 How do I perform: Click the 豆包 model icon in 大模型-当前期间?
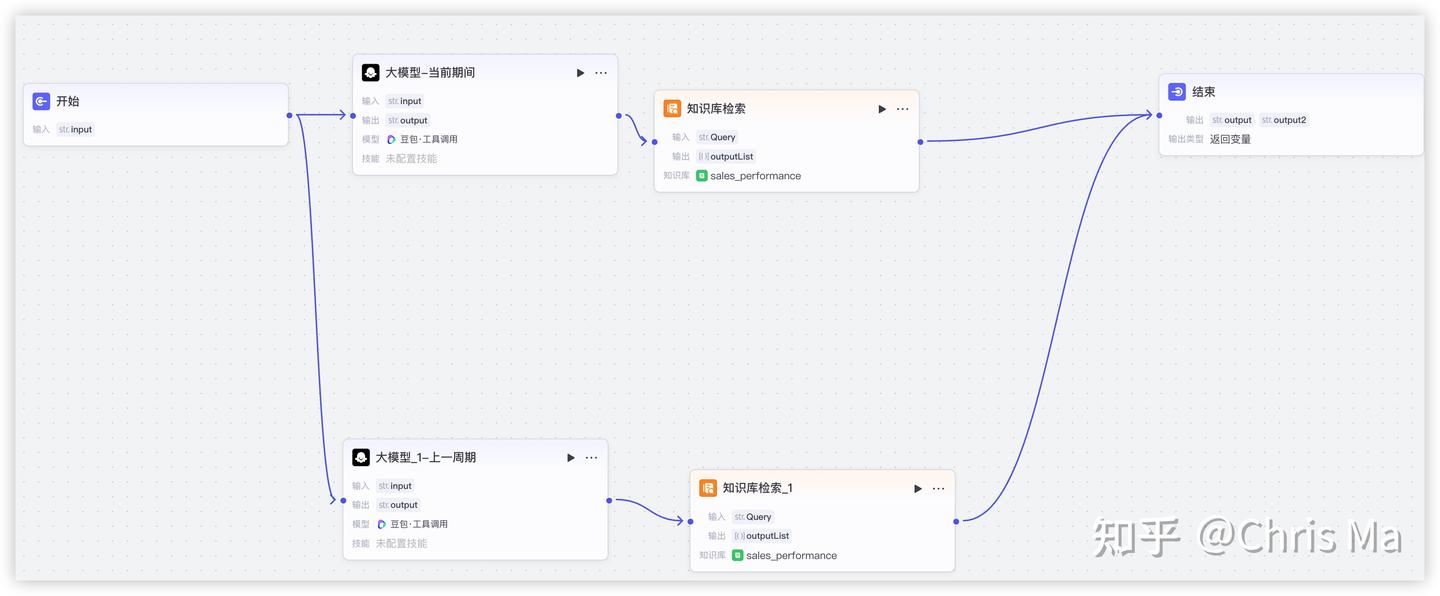(393, 139)
